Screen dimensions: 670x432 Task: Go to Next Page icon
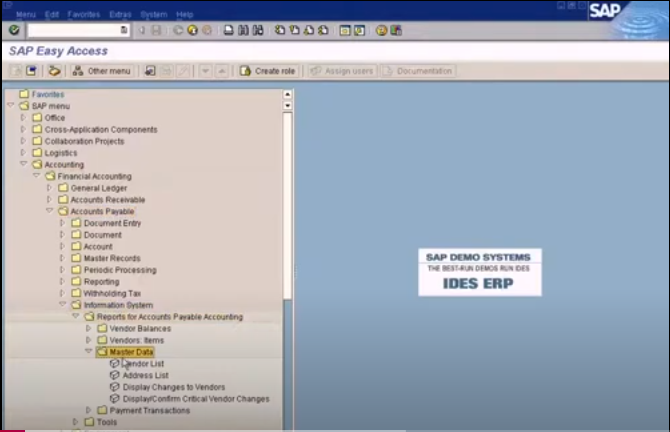[309, 30]
